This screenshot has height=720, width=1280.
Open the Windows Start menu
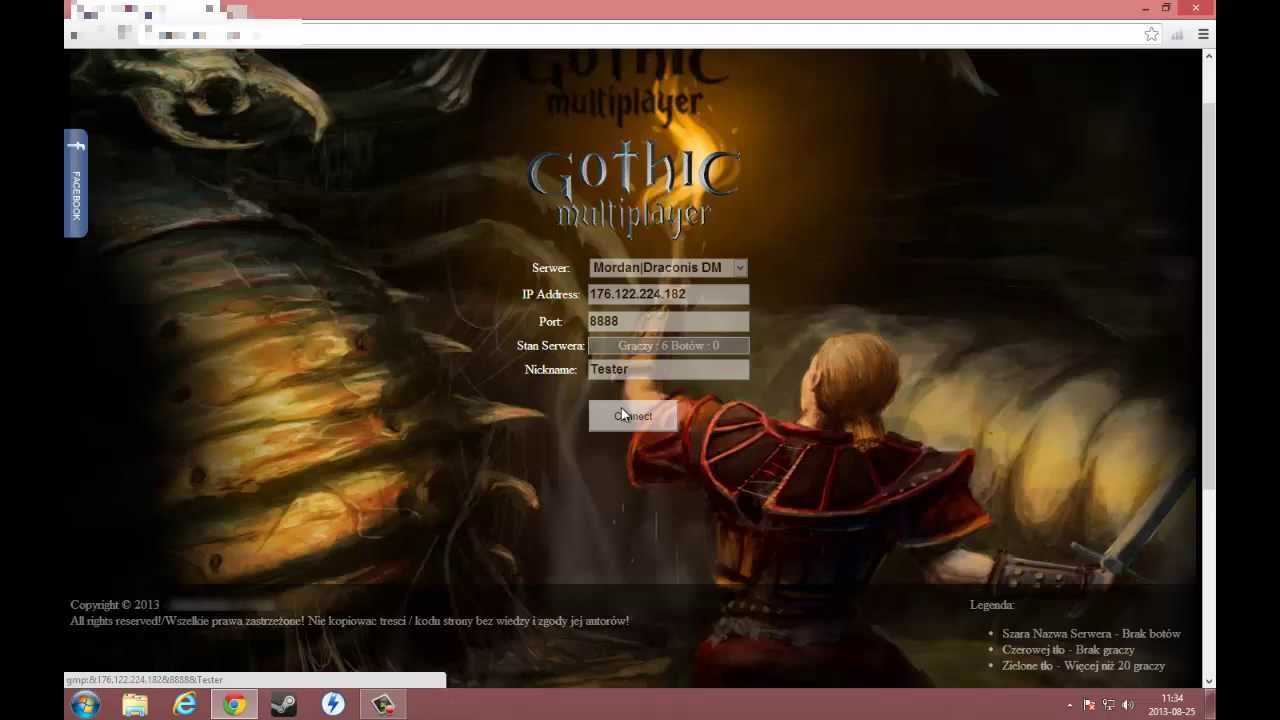click(85, 705)
